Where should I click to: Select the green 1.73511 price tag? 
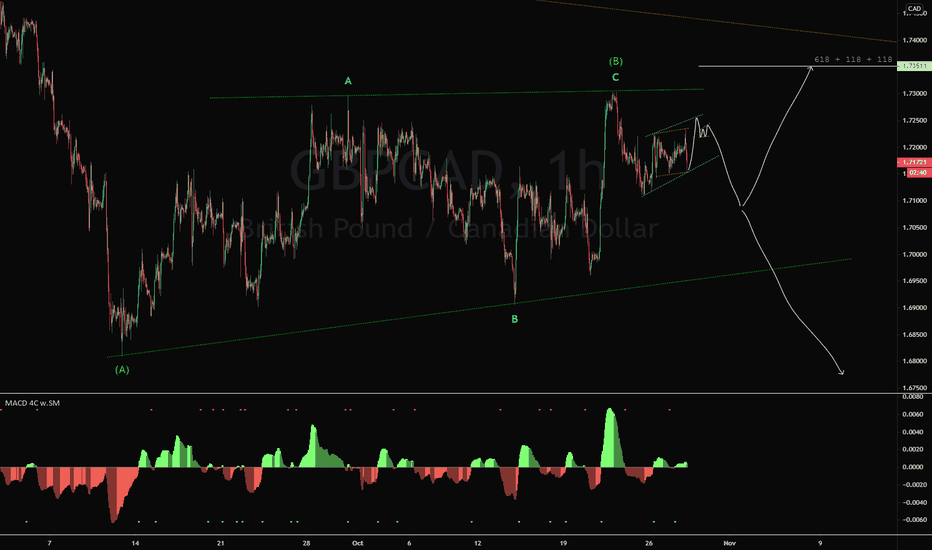pyautogui.click(x=914, y=66)
